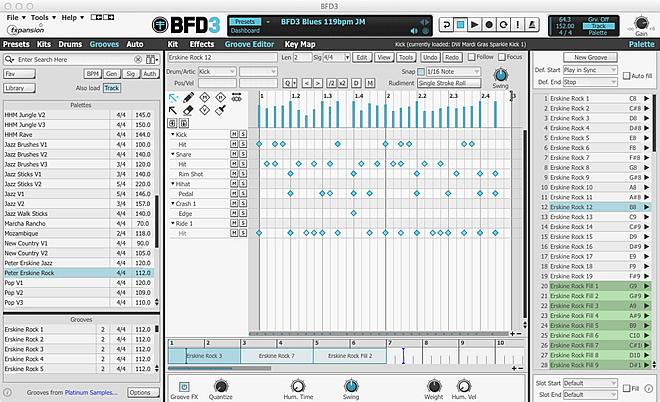Select the black arrow pointer tool
Image resolution: width=660 pixels, height=402 pixels.
tap(173, 110)
